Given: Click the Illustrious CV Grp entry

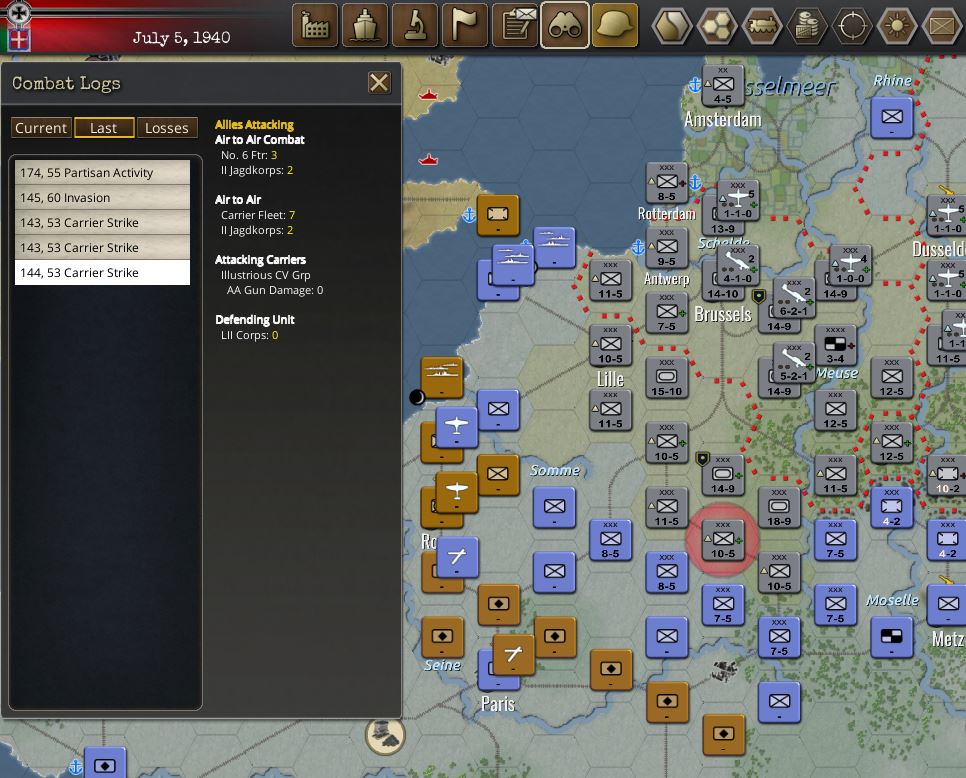Looking at the screenshot, I should click(266, 275).
